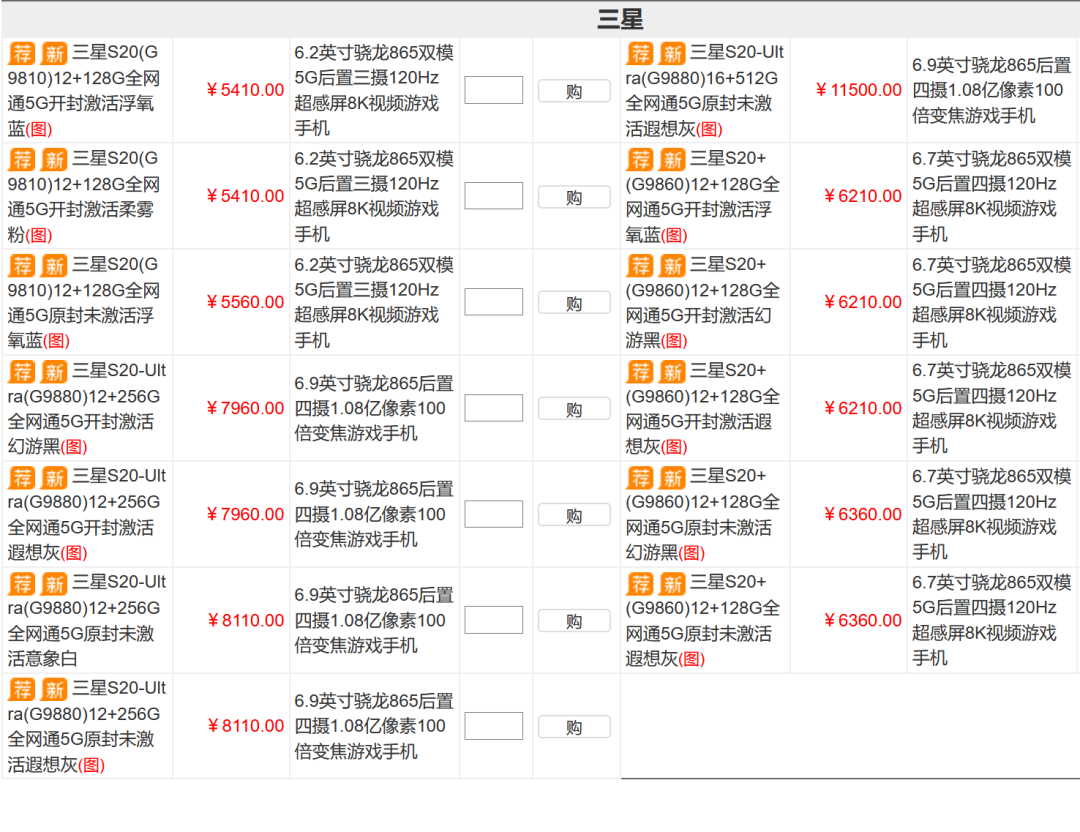Focus quantity box for S20-Ultra 原封未激活意象白

pos(494,621)
